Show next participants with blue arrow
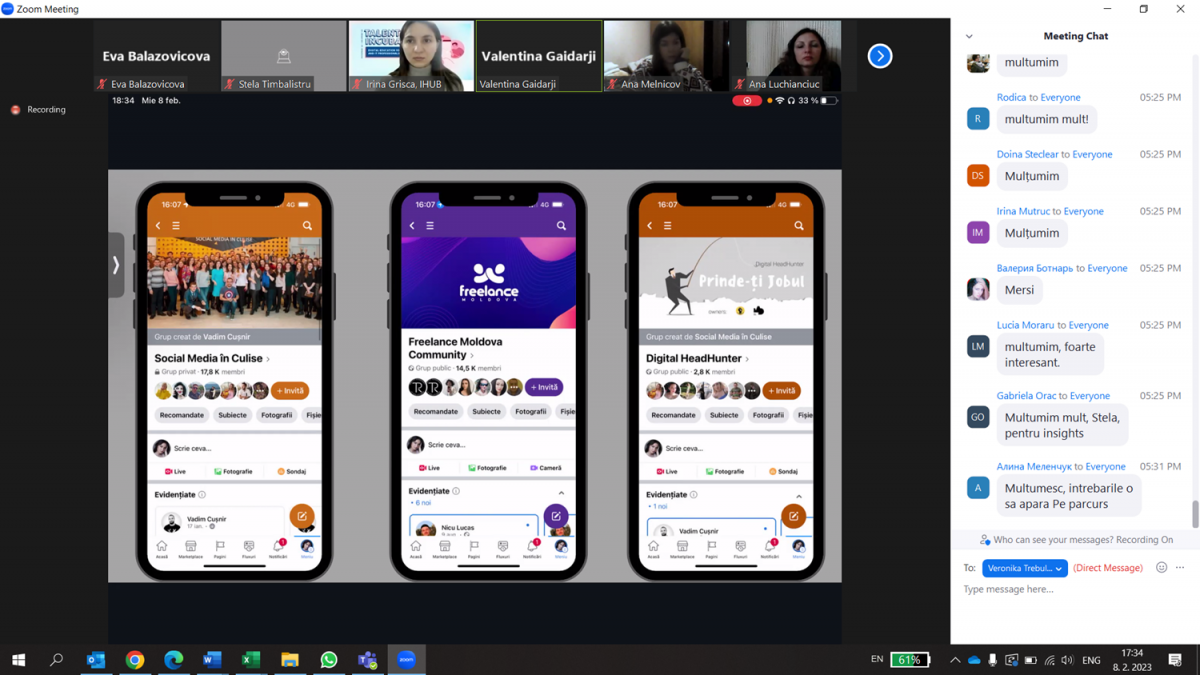Viewport: 1200px width, 675px height. [879, 56]
